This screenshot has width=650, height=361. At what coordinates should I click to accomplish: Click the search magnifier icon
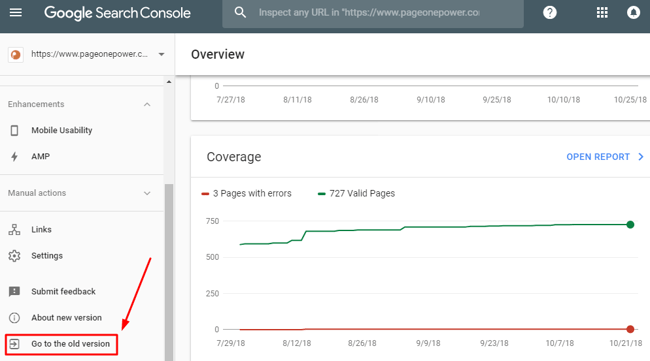point(240,12)
